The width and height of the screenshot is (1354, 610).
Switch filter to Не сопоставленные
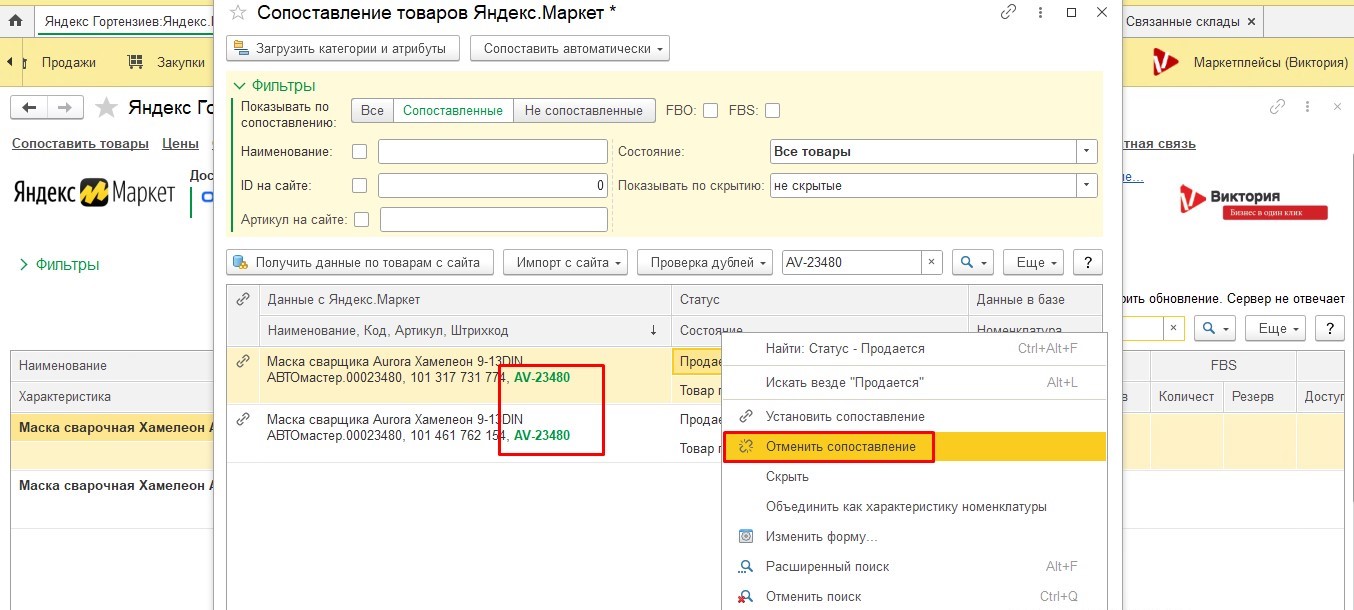coord(584,111)
